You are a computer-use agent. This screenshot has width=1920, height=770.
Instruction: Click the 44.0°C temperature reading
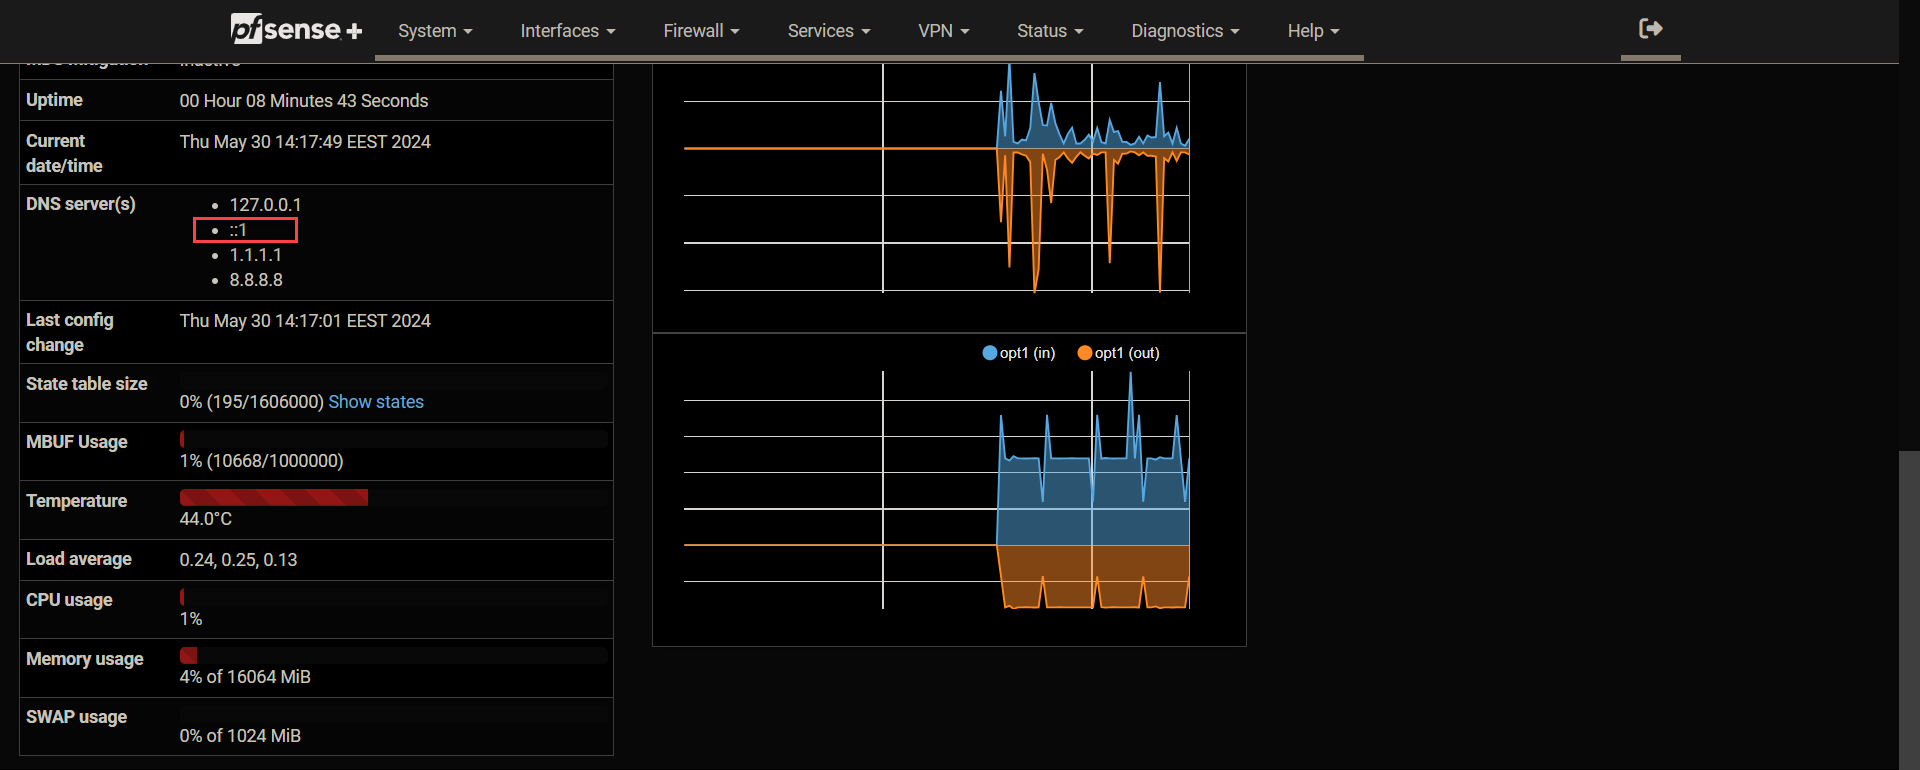[206, 519]
